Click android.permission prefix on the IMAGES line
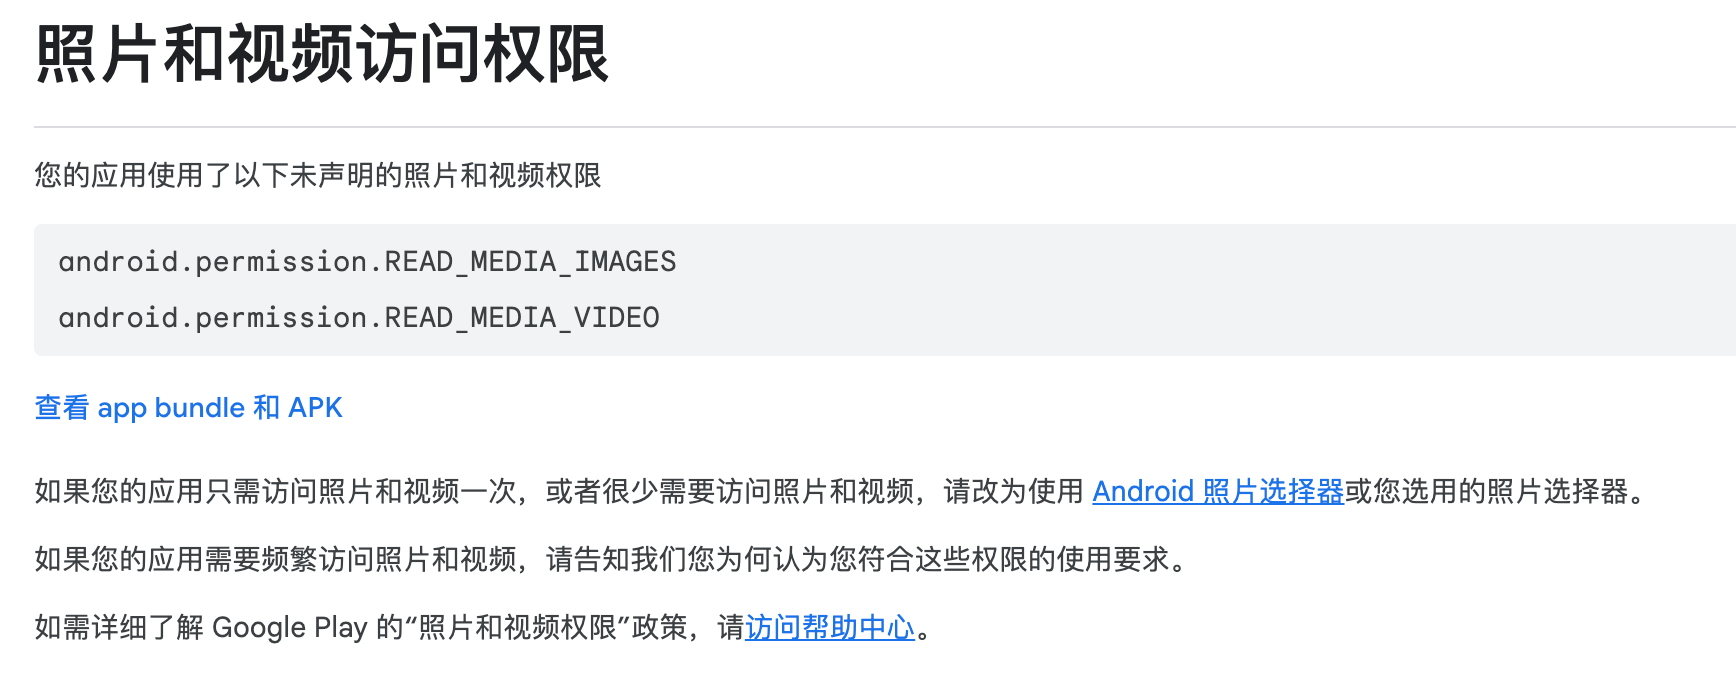 213,262
